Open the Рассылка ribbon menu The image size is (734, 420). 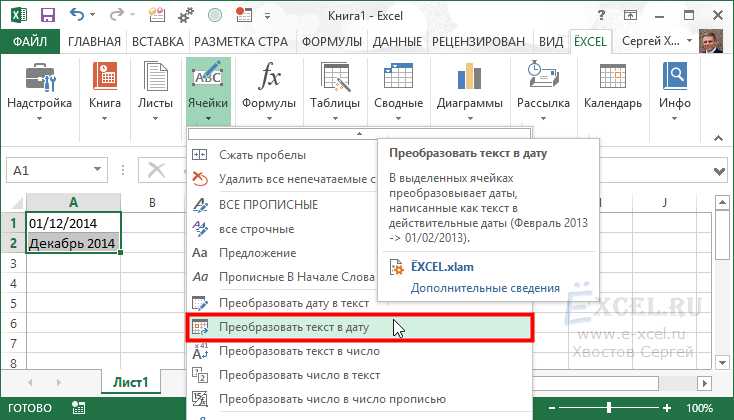543,91
